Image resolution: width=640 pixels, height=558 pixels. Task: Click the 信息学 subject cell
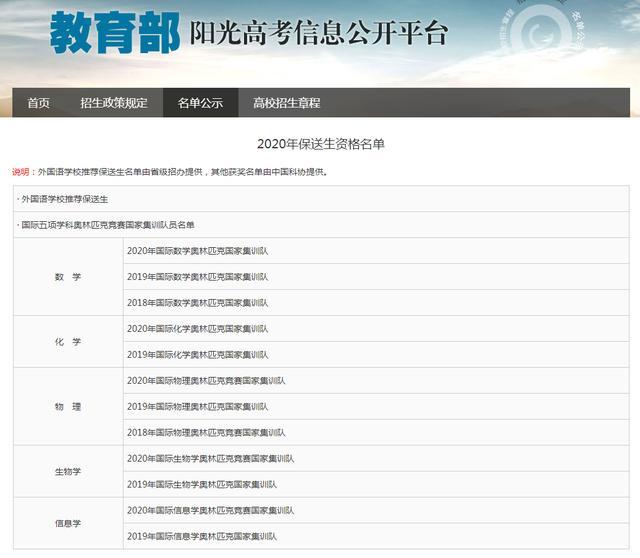(68, 523)
